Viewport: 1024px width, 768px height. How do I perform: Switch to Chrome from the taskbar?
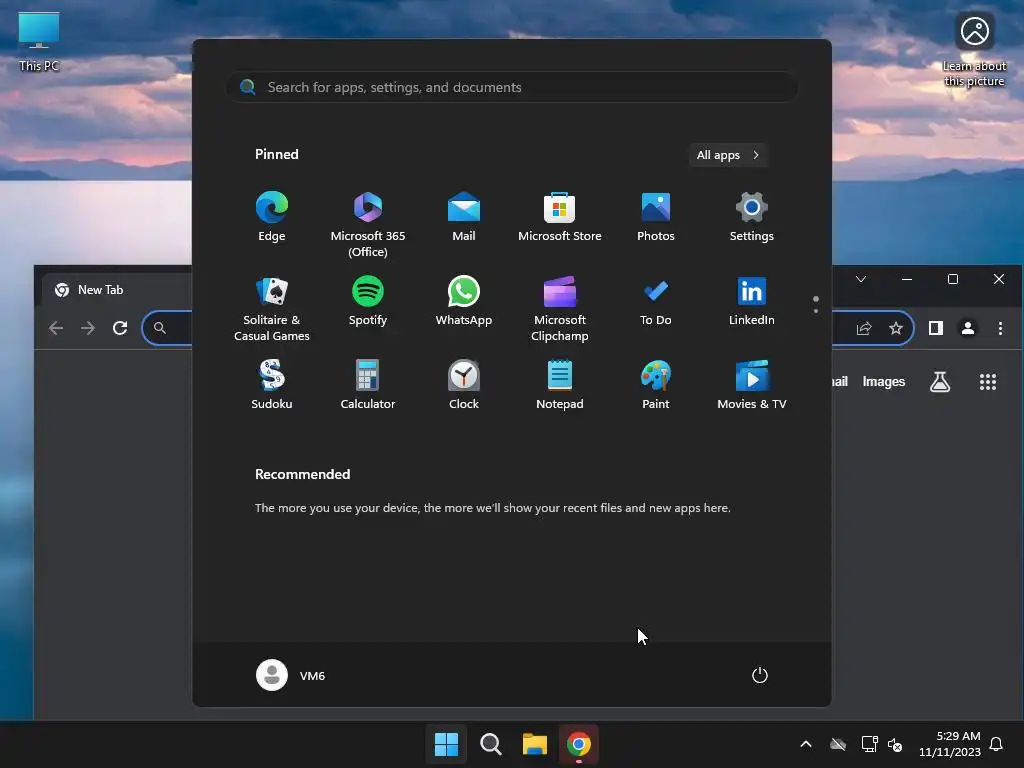coord(579,744)
